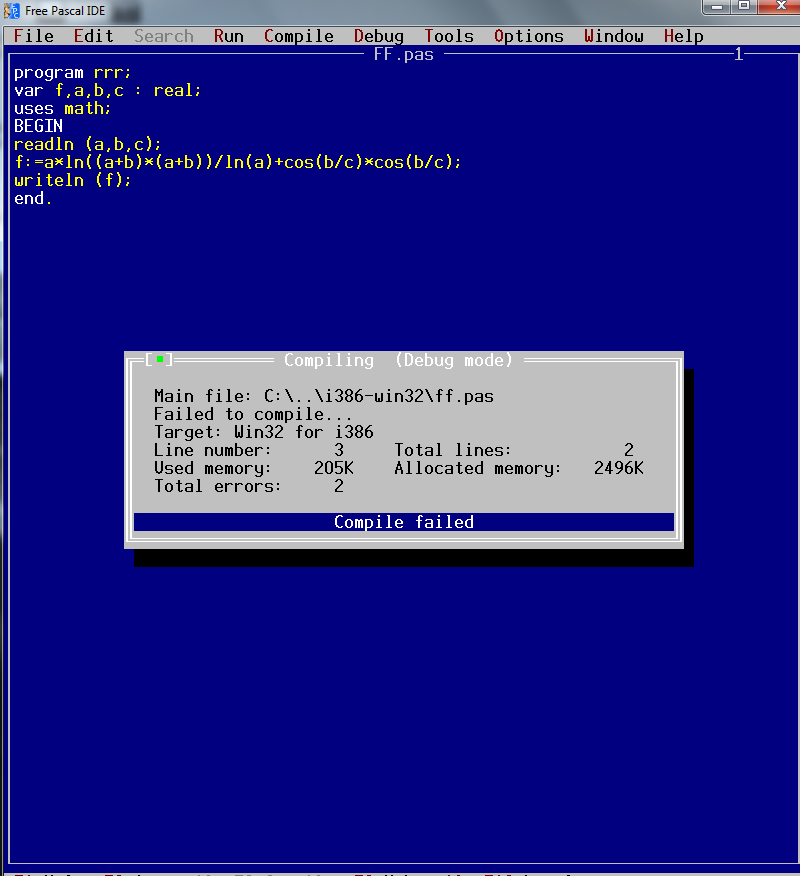Open the File menu
This screenshot has height=876, width=800.
click(x=34, y=36)
